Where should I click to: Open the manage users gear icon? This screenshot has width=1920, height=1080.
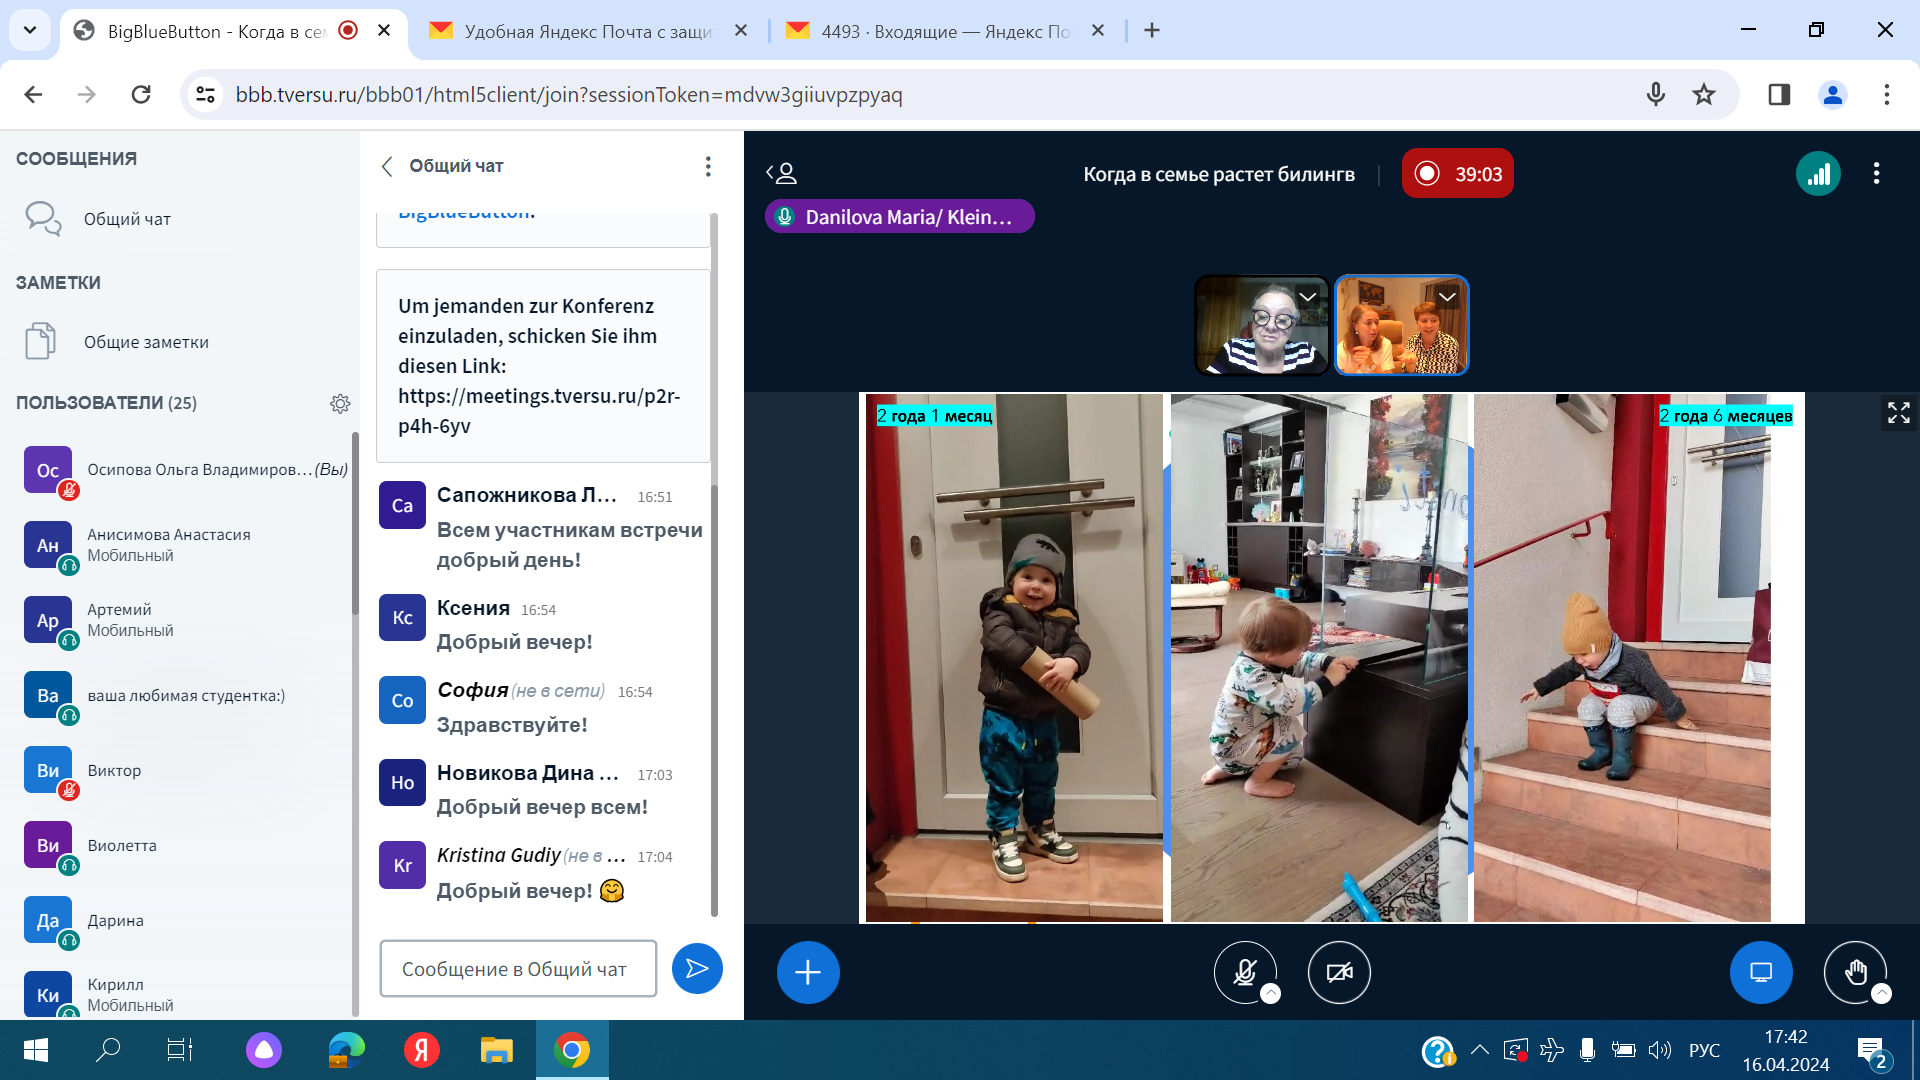pyautogui.click(x=340, y=403)
